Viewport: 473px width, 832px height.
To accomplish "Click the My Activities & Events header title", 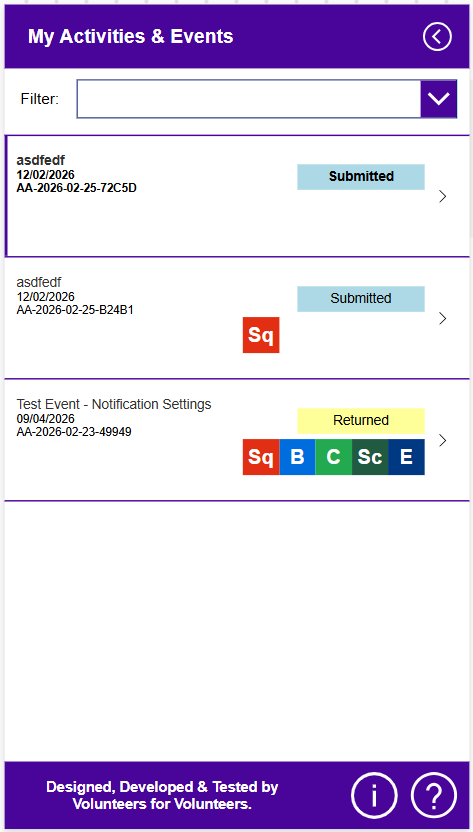I will (131, 37).
